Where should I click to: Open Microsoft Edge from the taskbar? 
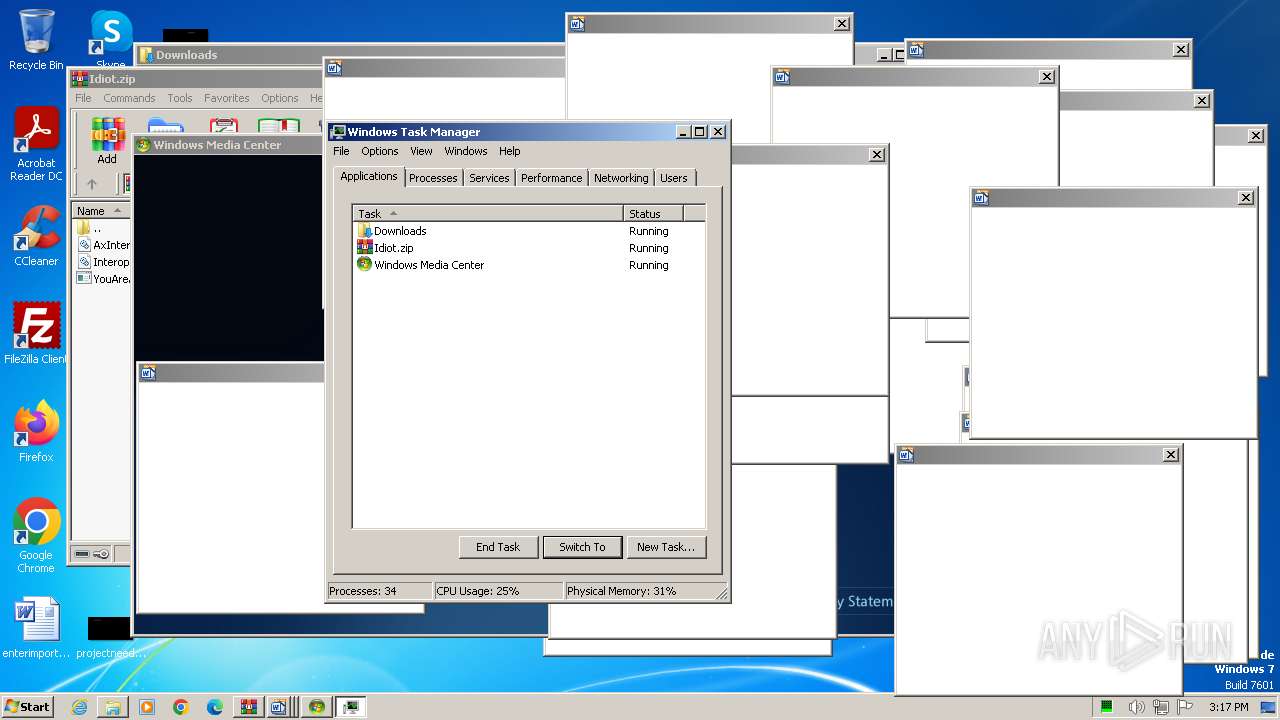pos(215,707)
